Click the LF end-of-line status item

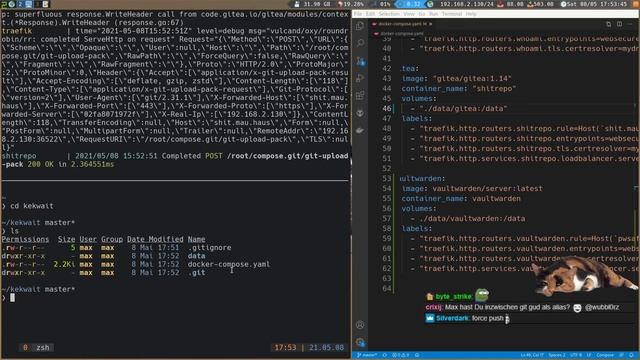coord(589,355)
